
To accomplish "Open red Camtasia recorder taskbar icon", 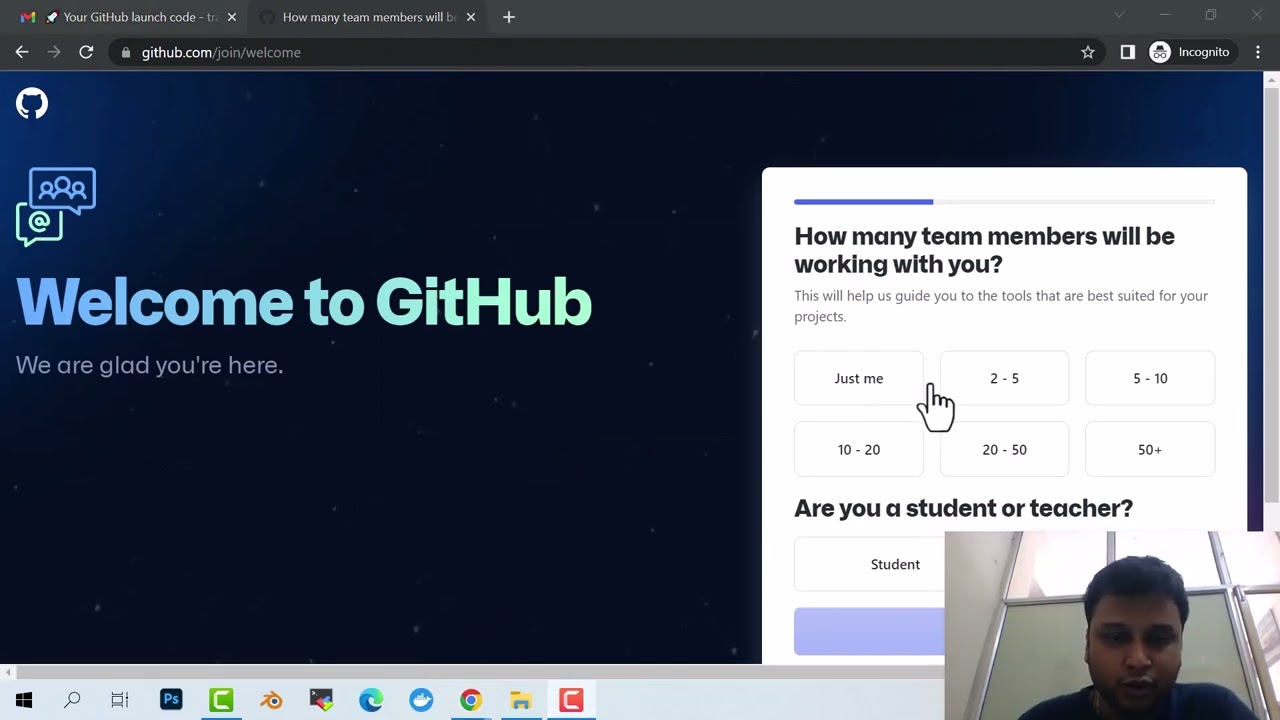I will coord(571,700).
